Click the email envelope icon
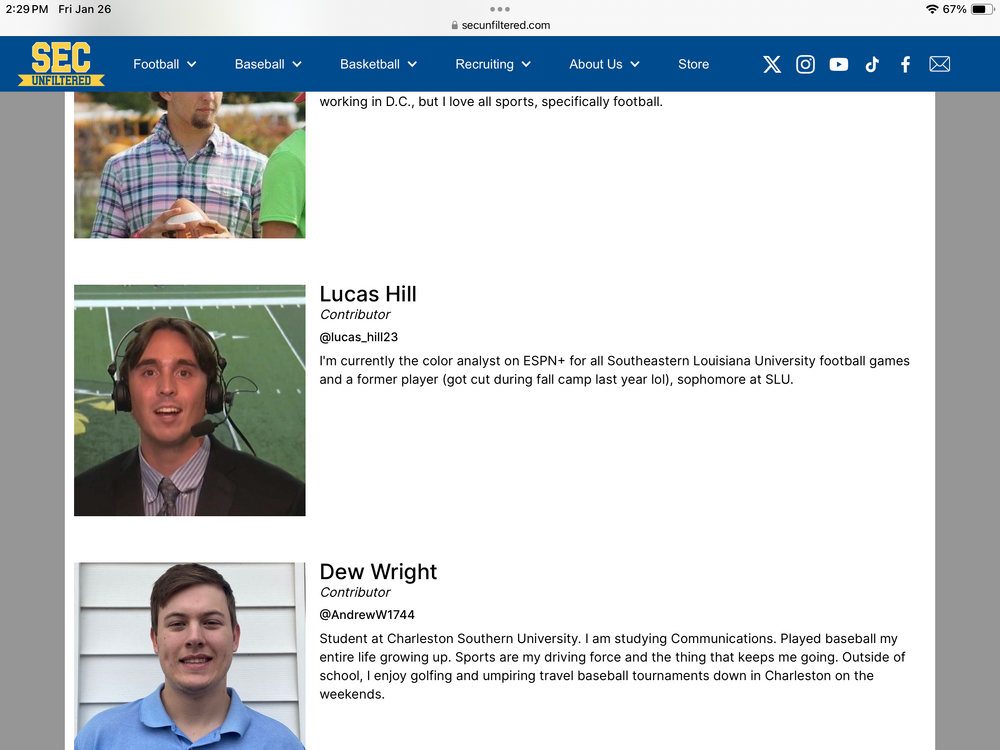1000x750 pixels. (939, 64)
